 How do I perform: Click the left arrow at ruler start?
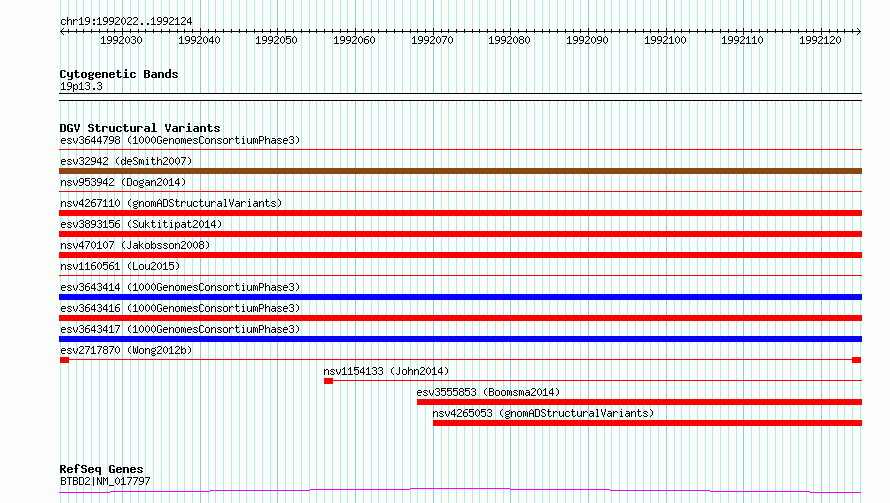[62, 31]
